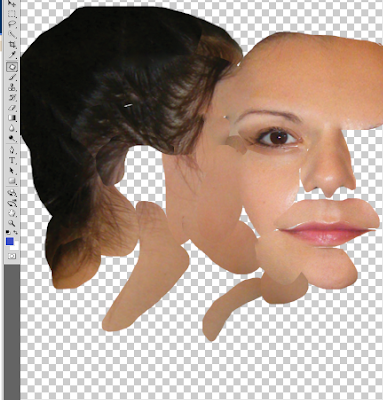The height and width of the screenshot is (400, 383).
Task: Select the Dodge tool
Action: (12, 138)
